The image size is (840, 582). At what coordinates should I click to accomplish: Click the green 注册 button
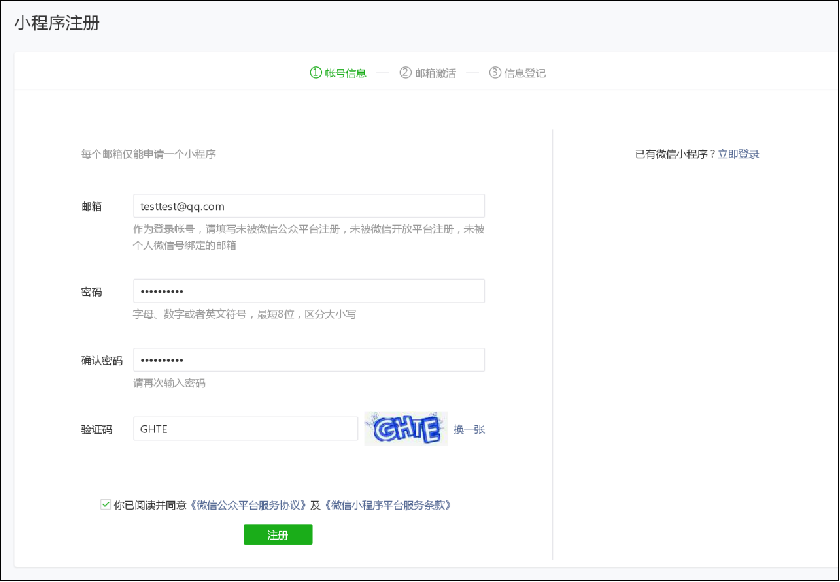278,534
